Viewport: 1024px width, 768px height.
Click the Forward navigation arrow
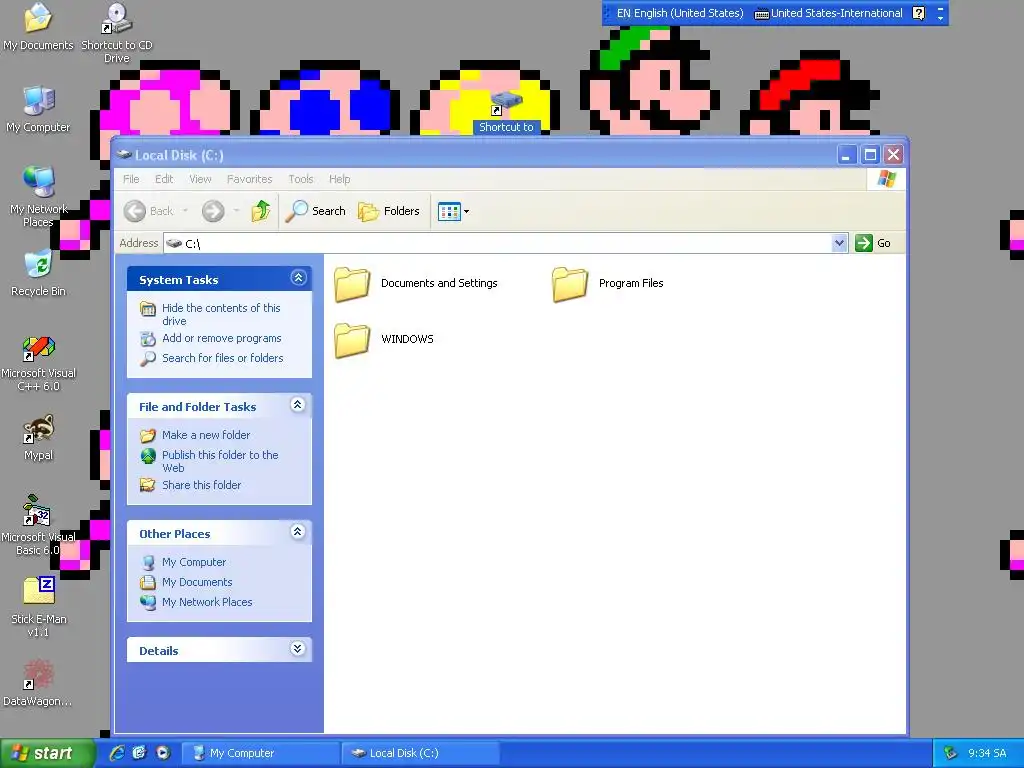(213, 211)
